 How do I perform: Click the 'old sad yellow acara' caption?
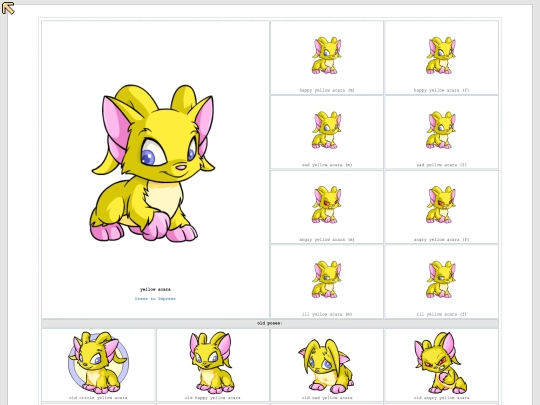pos(327,398)
